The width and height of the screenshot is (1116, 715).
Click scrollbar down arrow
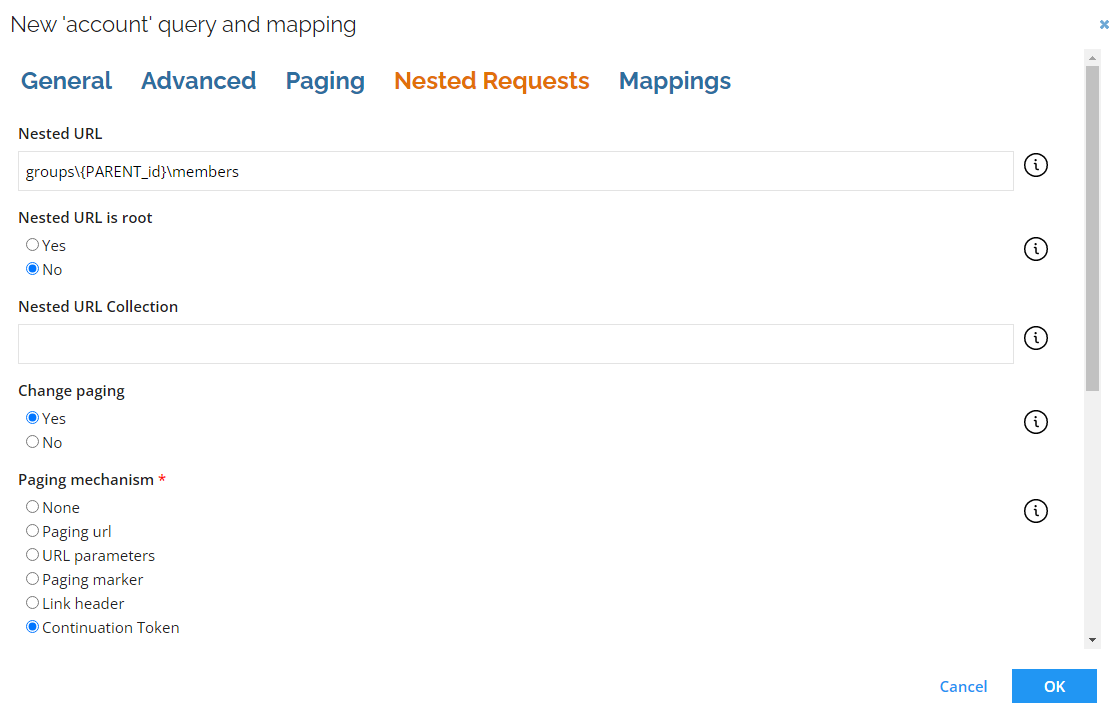click(1093, 640)
